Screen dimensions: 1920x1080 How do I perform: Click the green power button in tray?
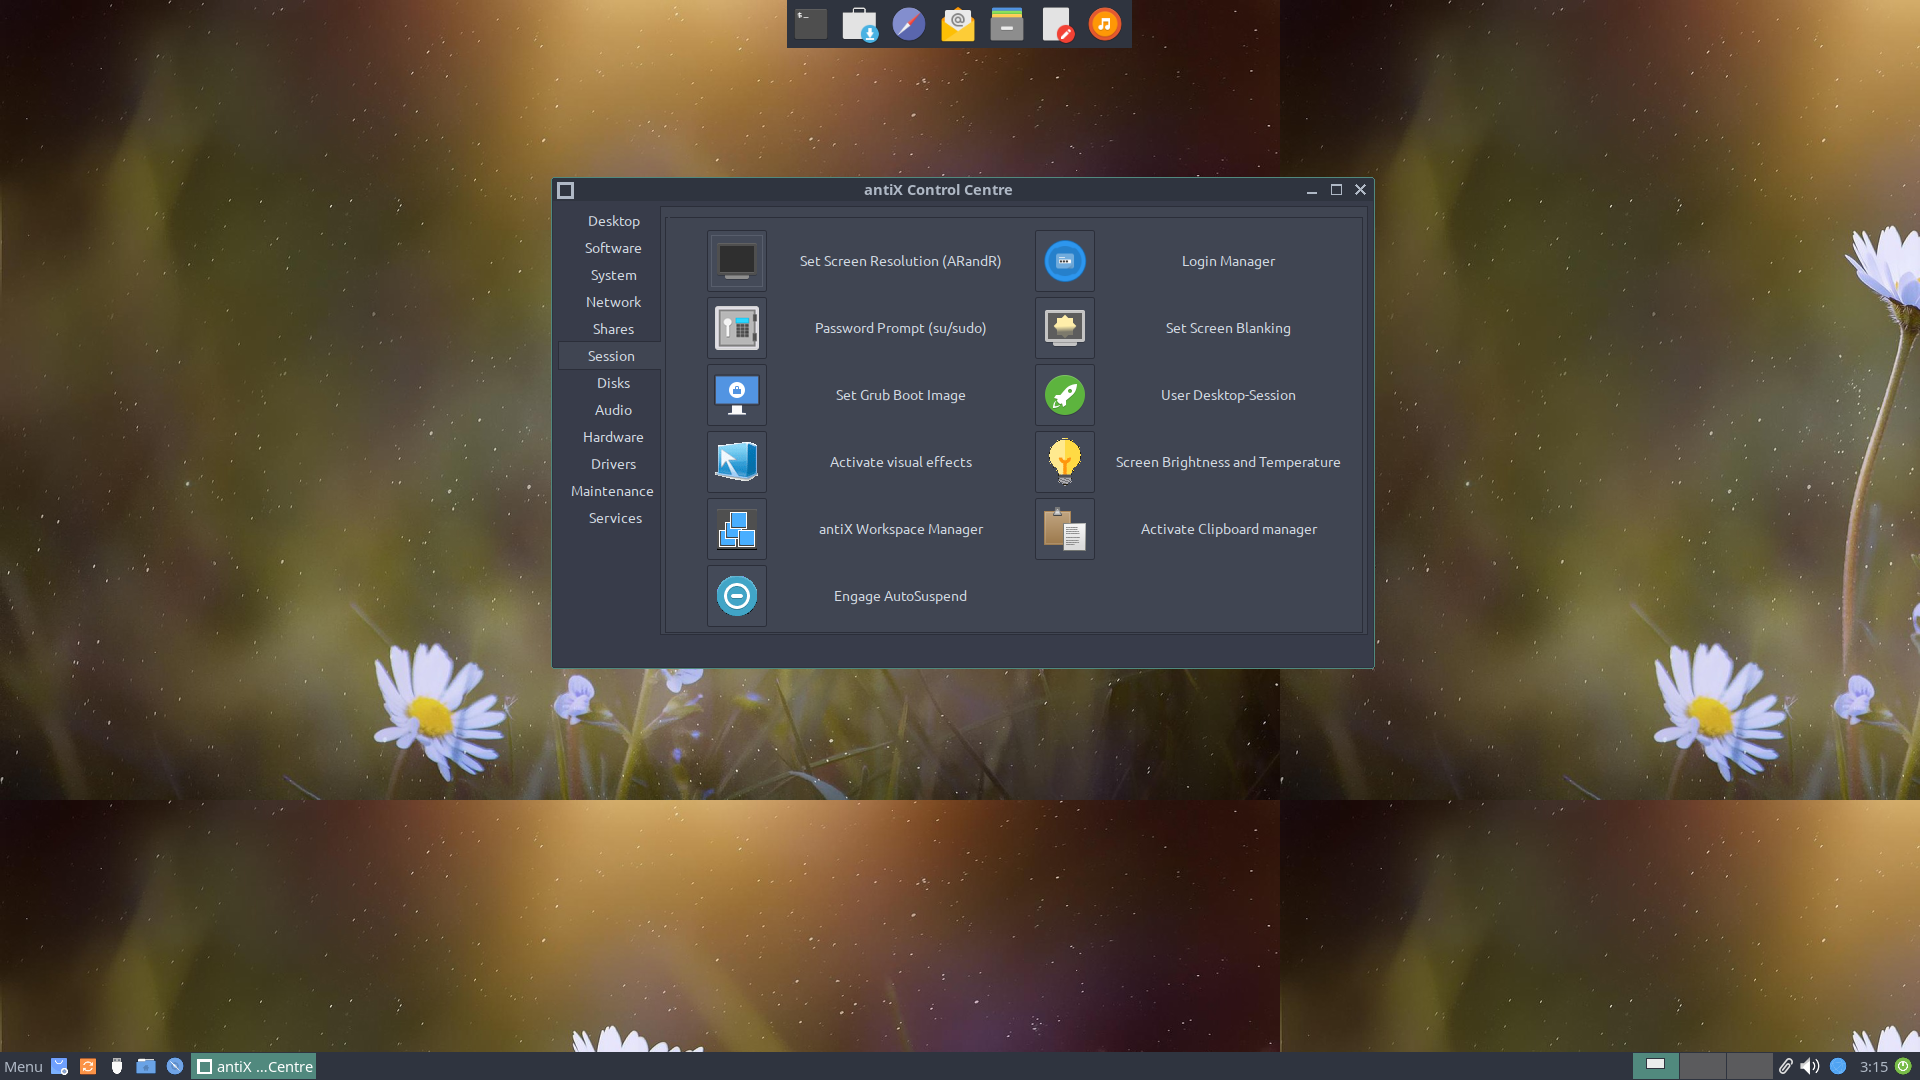pyautogui.click(x=1904, y=1066)
